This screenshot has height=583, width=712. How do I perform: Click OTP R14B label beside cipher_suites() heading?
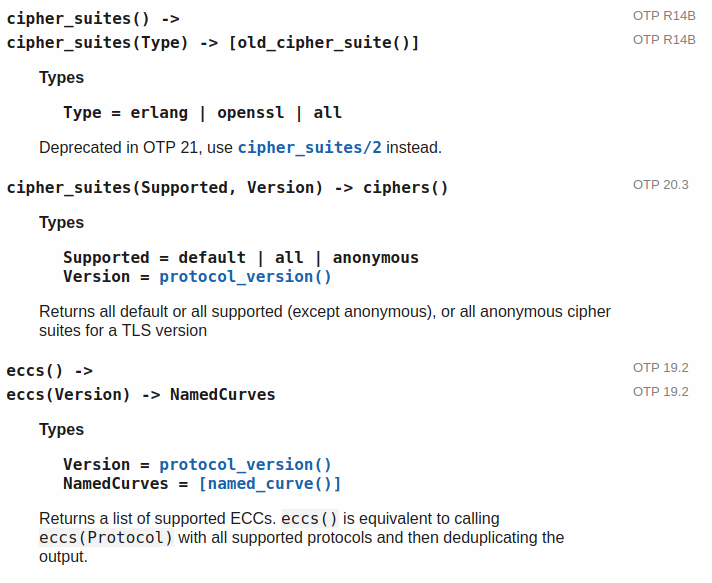pos(664,16)
